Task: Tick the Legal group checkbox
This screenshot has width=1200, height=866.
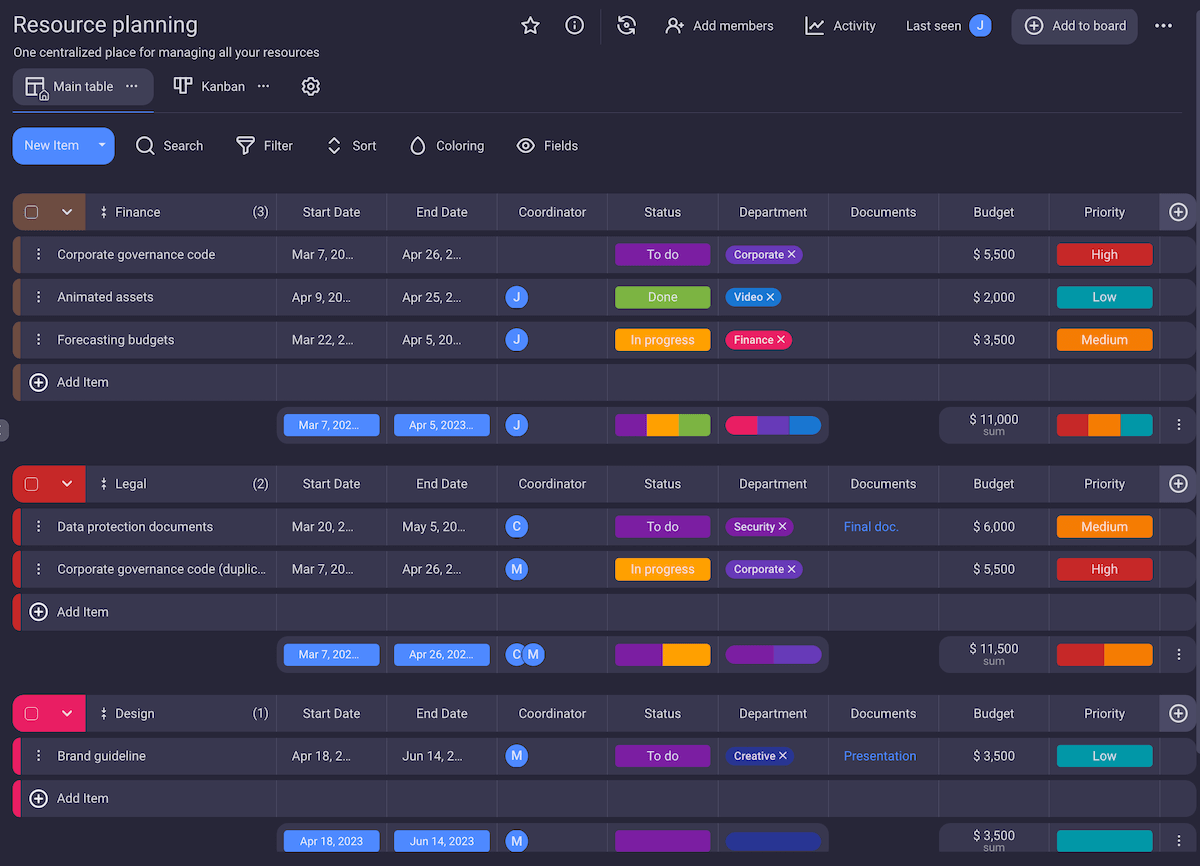Action: [32, 484]
